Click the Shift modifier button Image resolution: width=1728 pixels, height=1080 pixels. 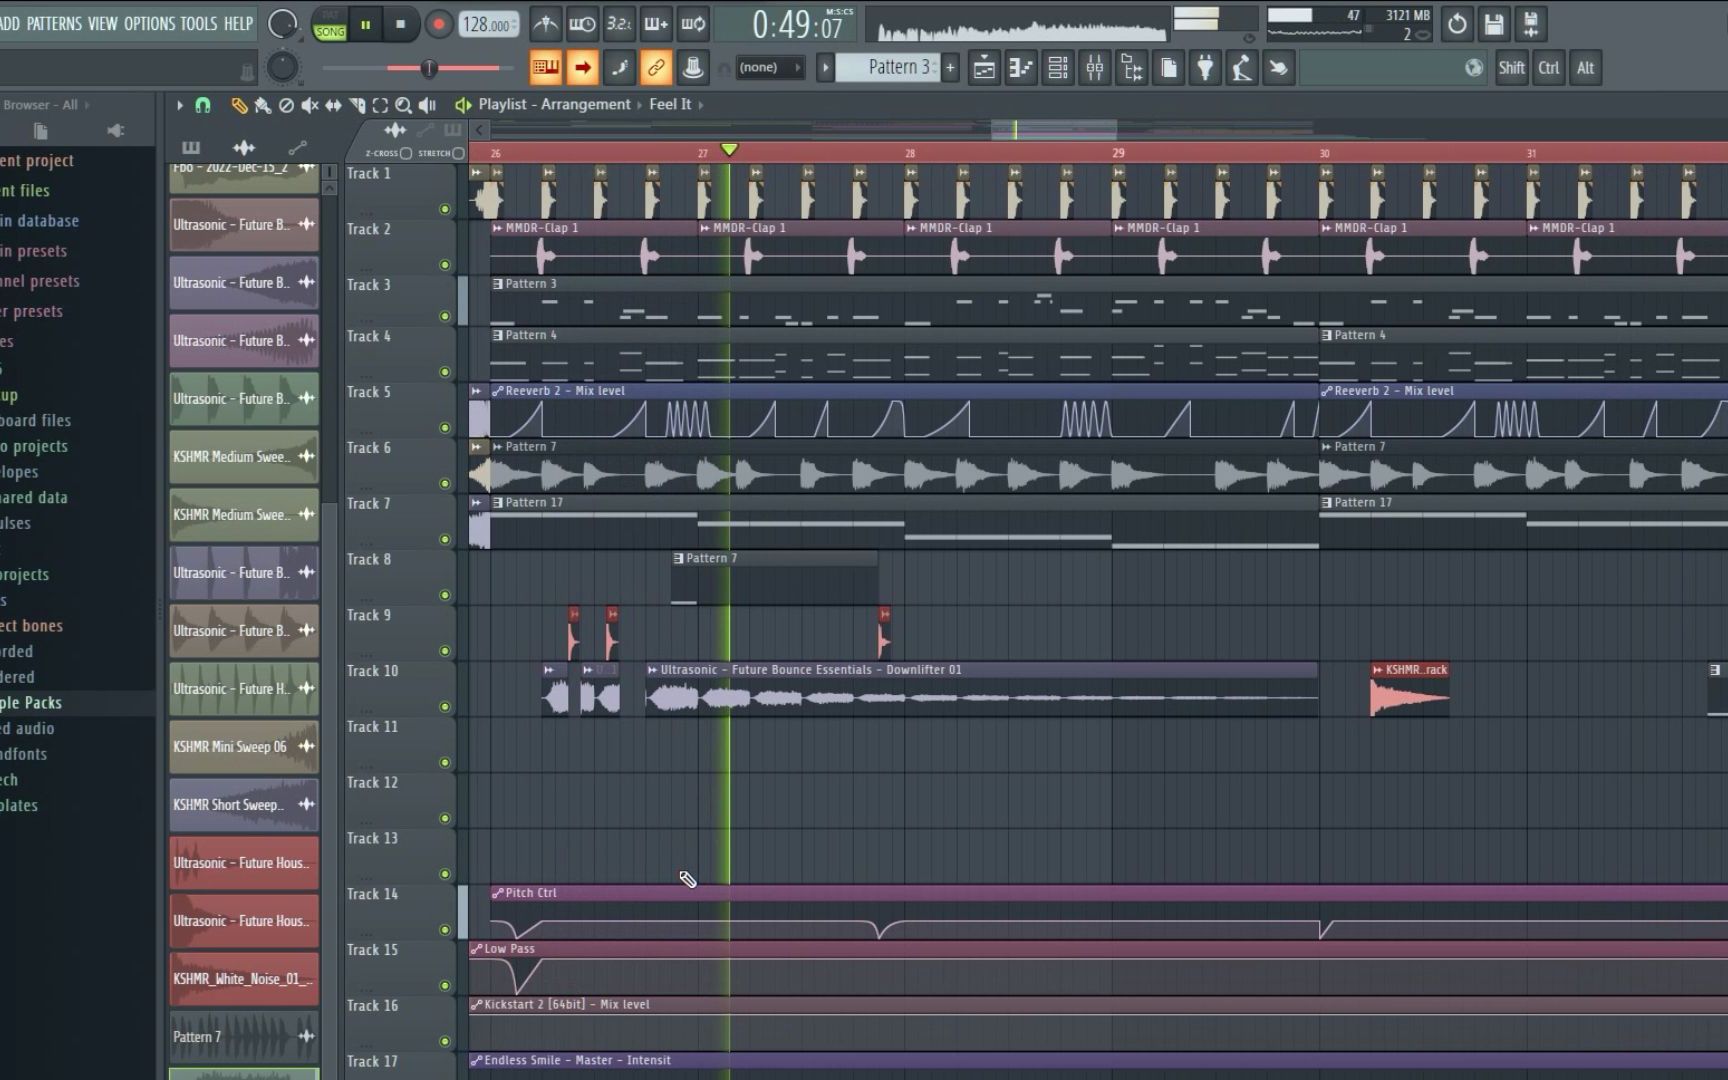click(x=1511, y=68)
